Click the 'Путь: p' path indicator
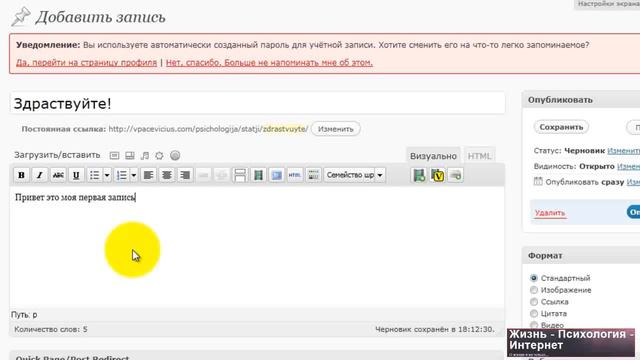Viewport: 640px width, 360px height. [24, 315]
